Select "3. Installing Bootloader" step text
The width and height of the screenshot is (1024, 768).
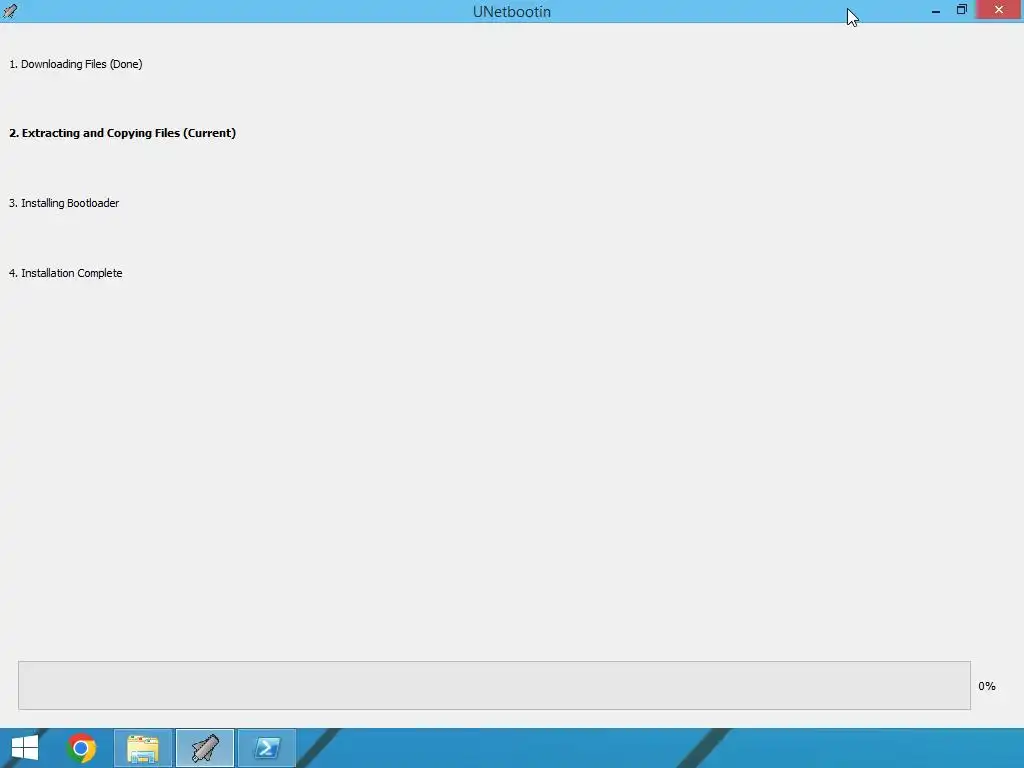click(x=64, y=203)
